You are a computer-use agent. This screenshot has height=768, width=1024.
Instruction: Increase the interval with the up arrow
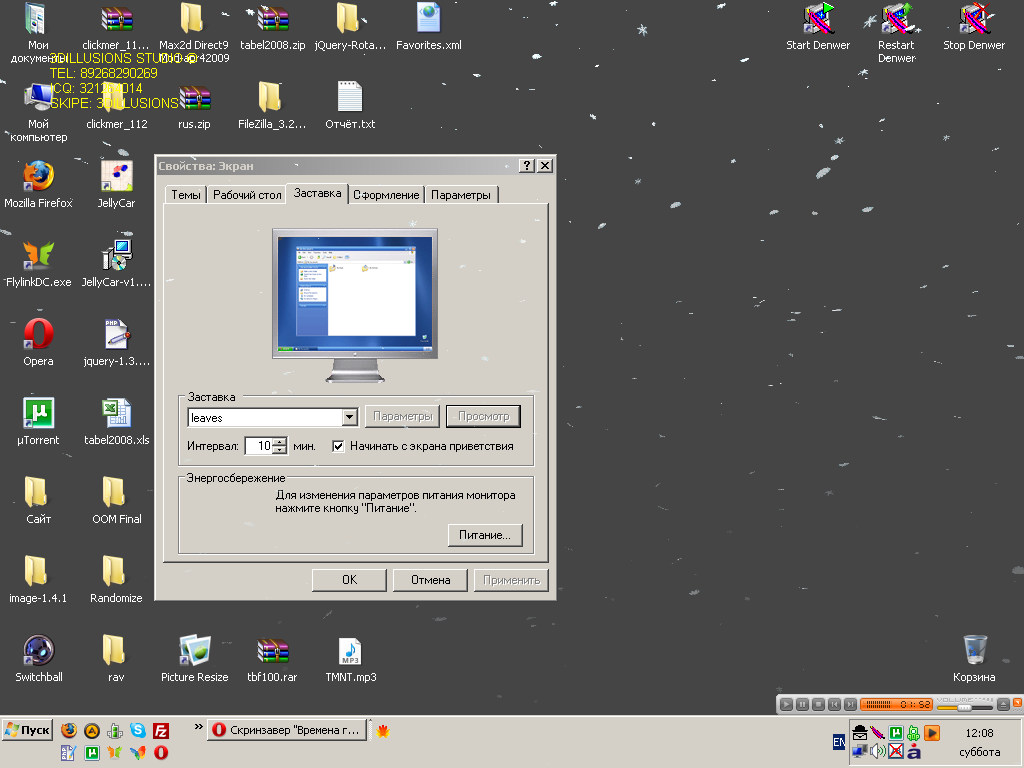click(x=280, y=442)
